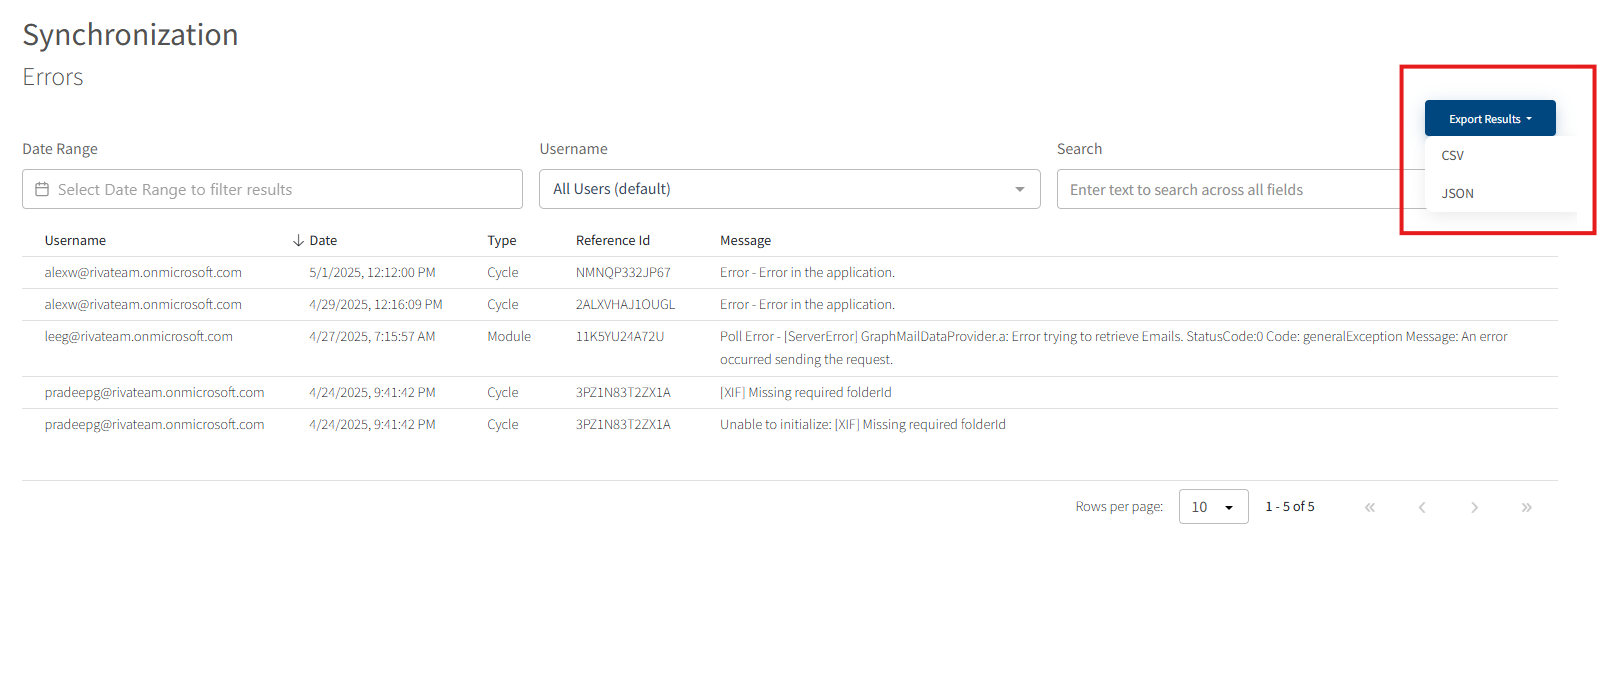Open the Rows per page selector
Image resolution: width=1597 pixels, height=694 pixels.
click(1213, 507)
